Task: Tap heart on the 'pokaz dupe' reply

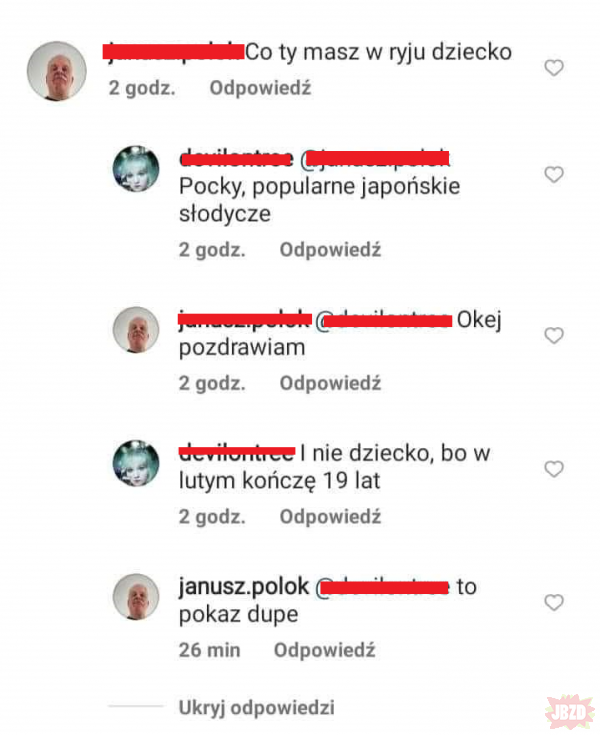Action: 554,602
